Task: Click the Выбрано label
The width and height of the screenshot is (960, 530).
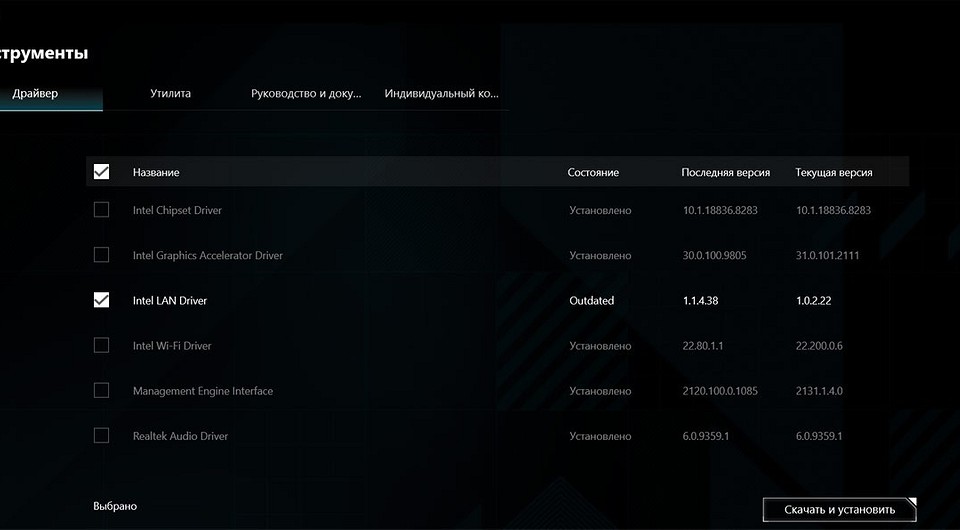Action: pos(115,507)
